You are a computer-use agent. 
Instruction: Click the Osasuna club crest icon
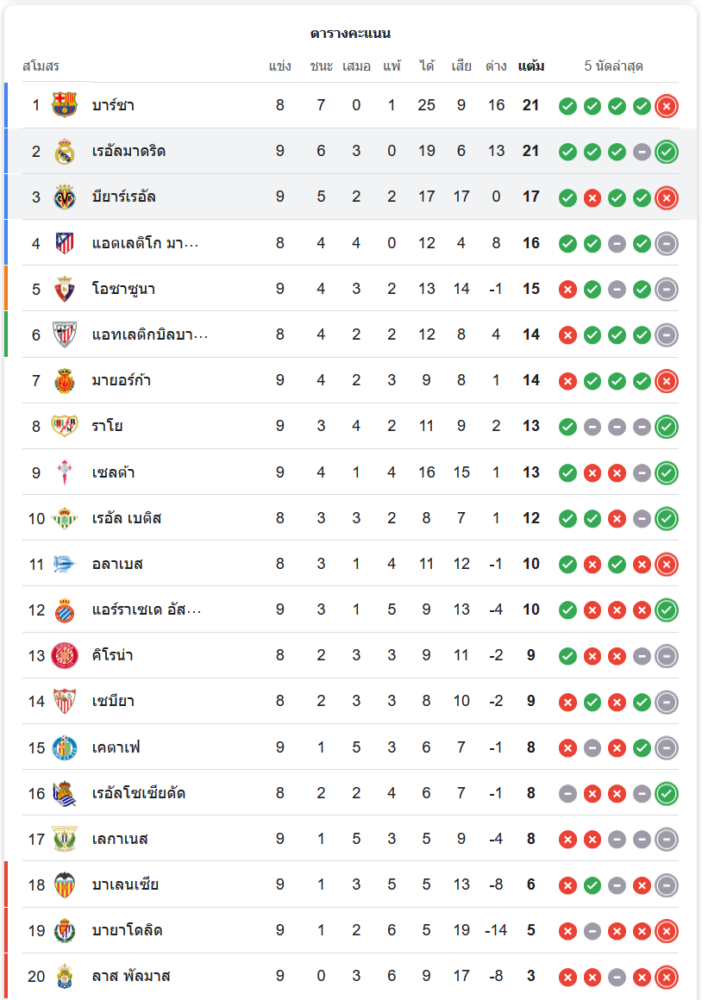[65, 289]
